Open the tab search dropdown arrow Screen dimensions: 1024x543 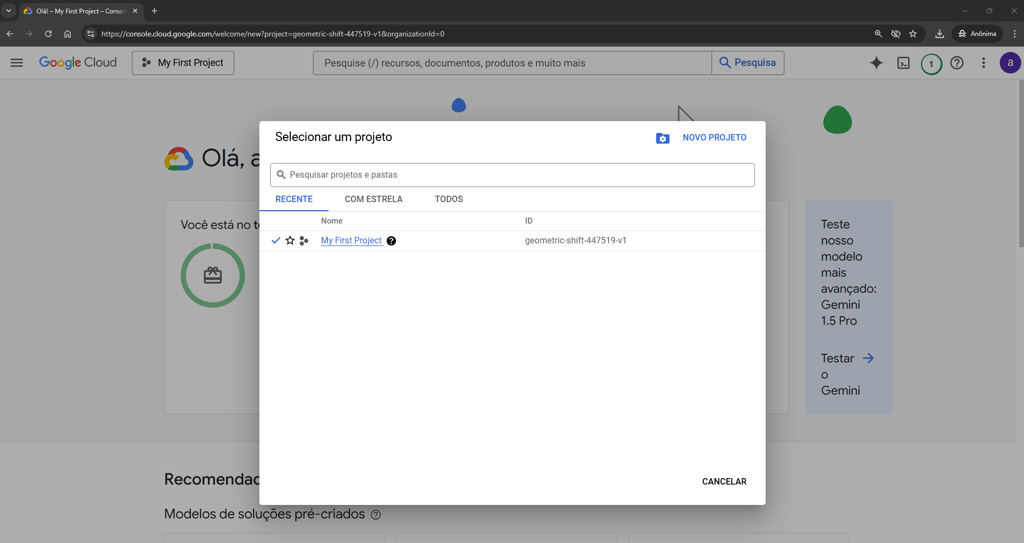pyautogui.click(x=8, y=11)
